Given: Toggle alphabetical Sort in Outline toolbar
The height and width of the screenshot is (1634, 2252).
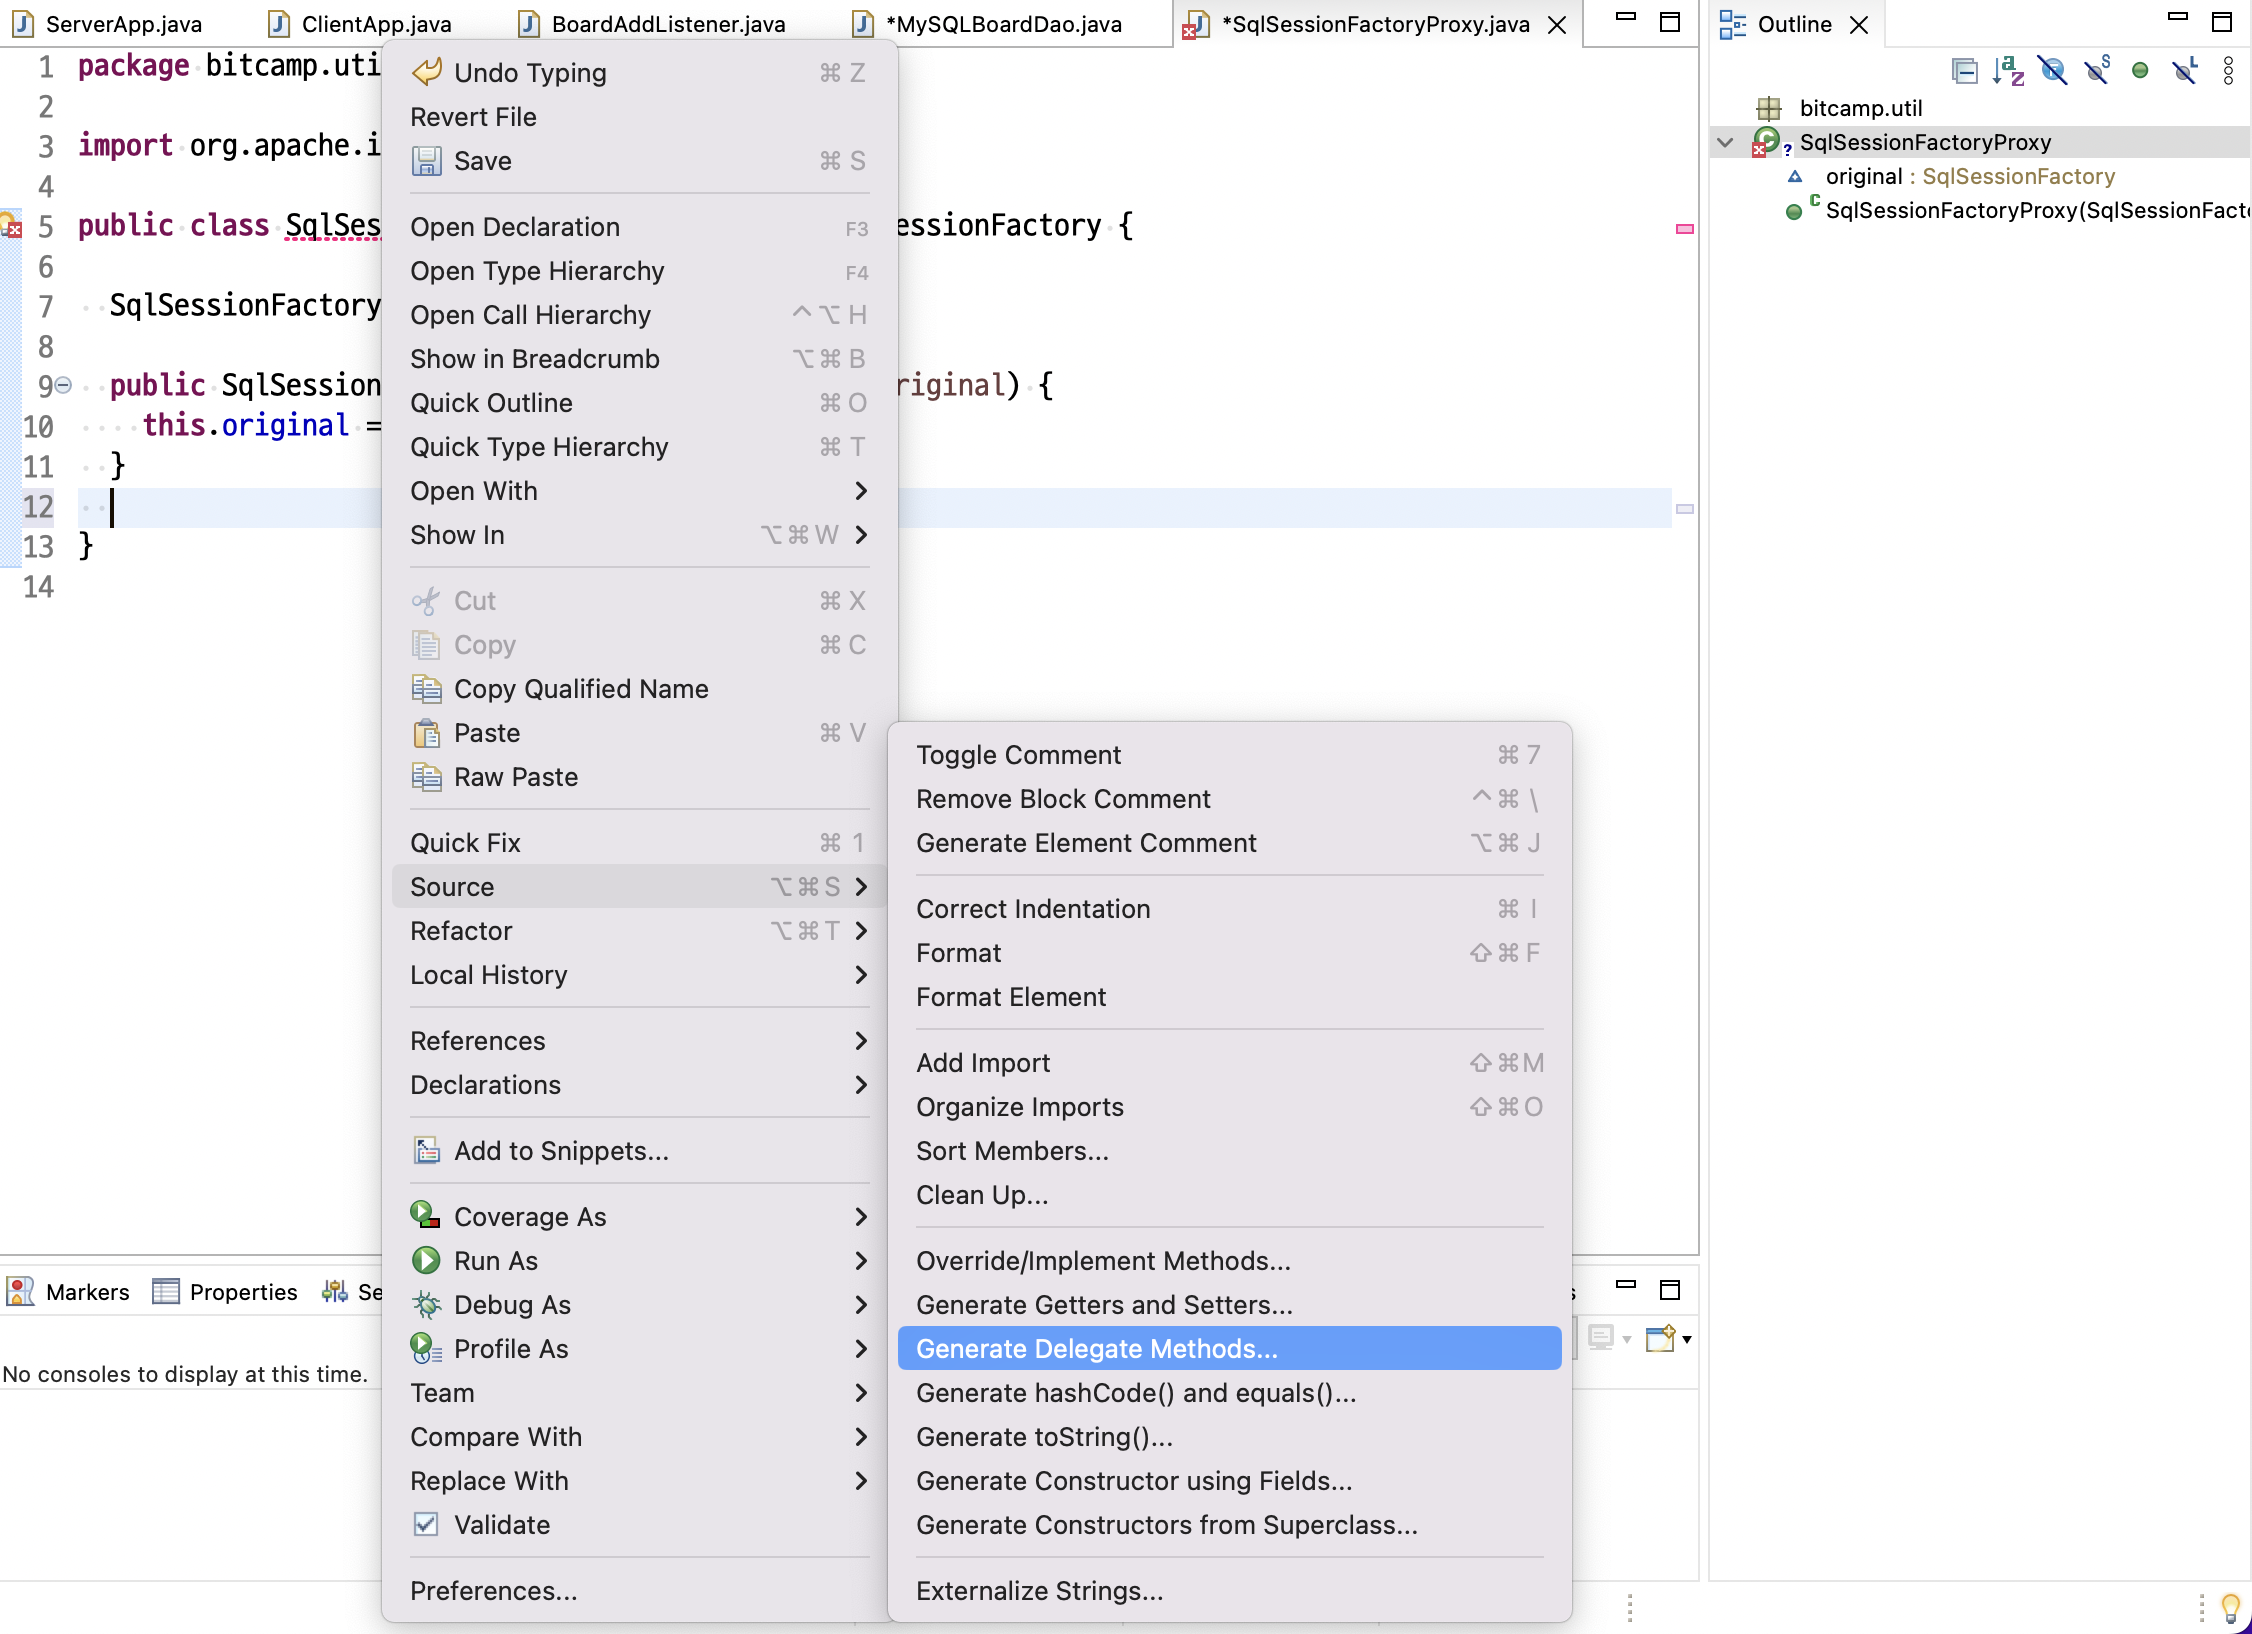Looking at the screenshot, I should coord(2008,71).
